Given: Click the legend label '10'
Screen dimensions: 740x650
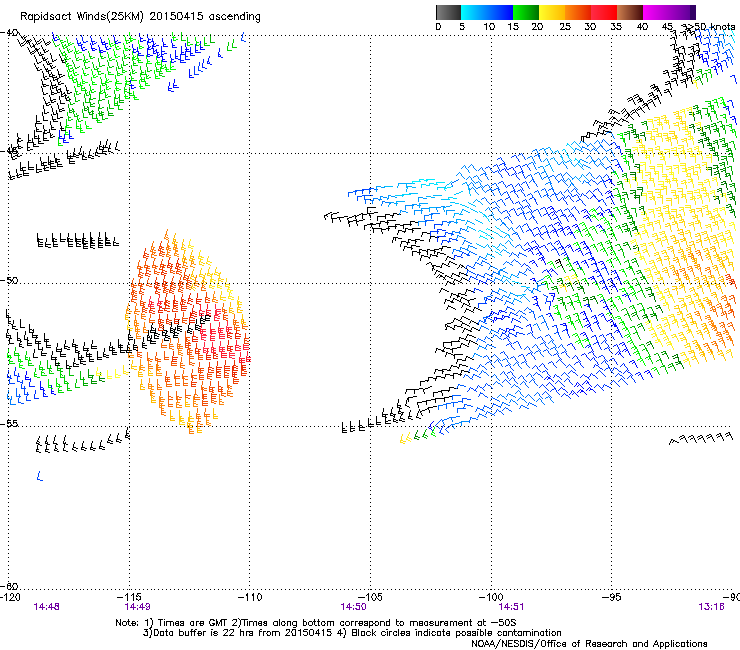Looking at the screenshot, I should (489, 26).
